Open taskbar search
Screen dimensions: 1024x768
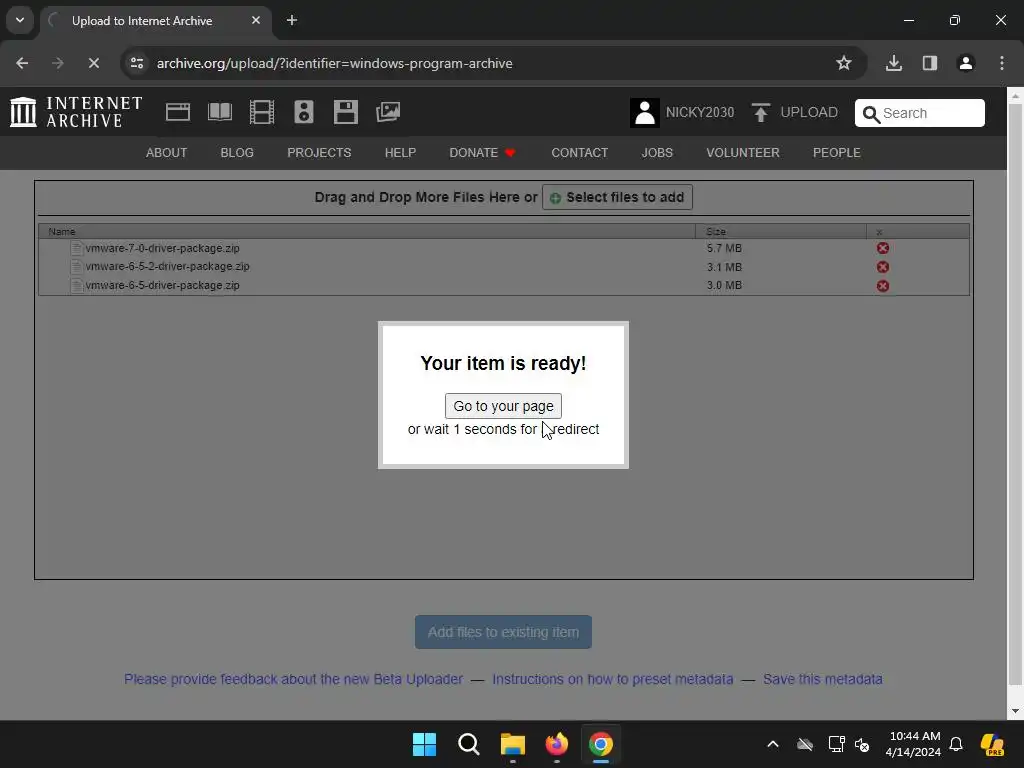468,744
